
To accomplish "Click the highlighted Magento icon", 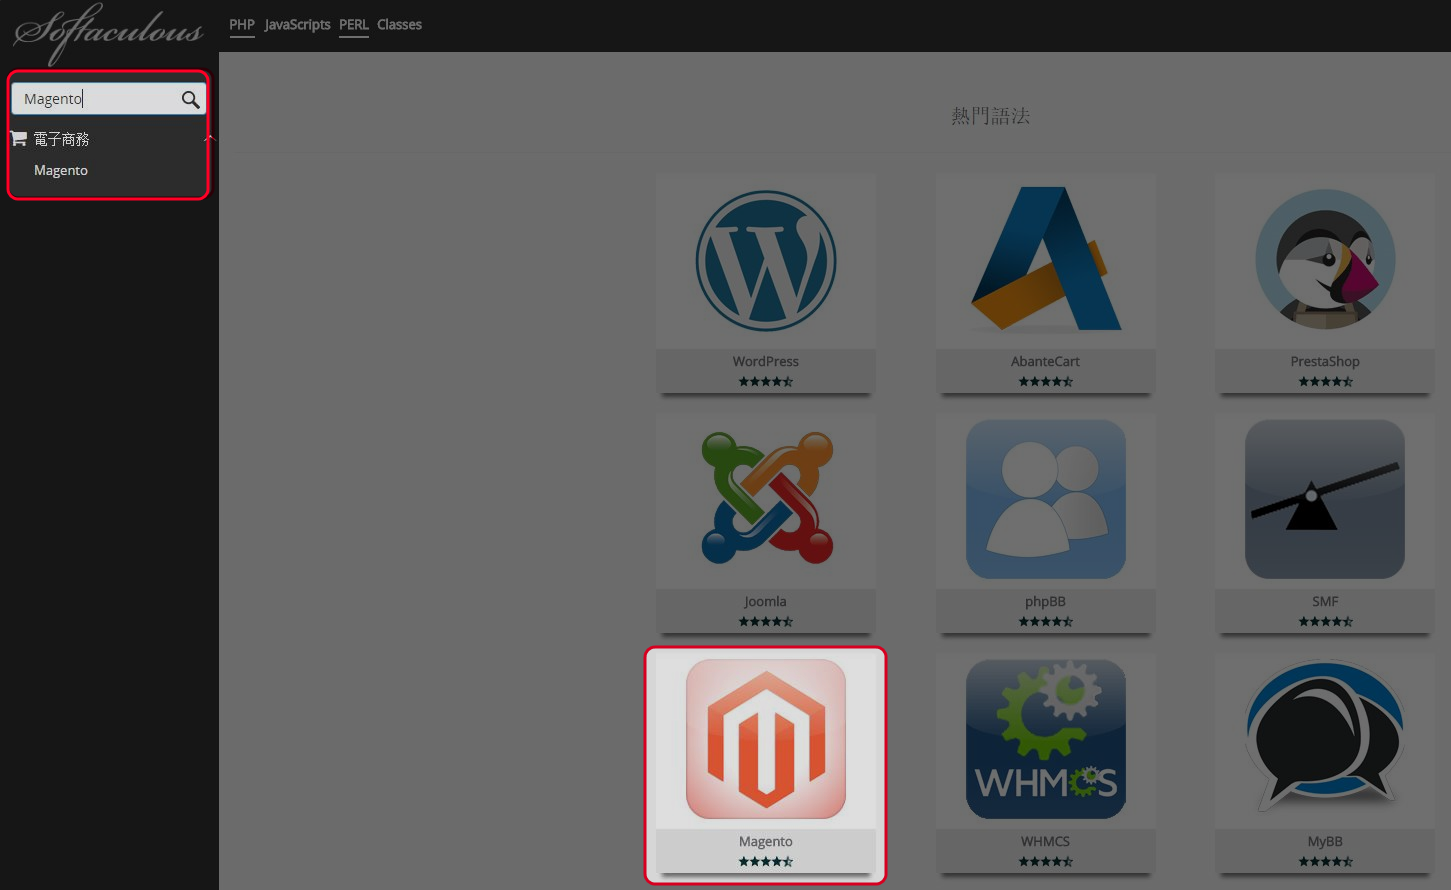I will (x=765, y=740).
